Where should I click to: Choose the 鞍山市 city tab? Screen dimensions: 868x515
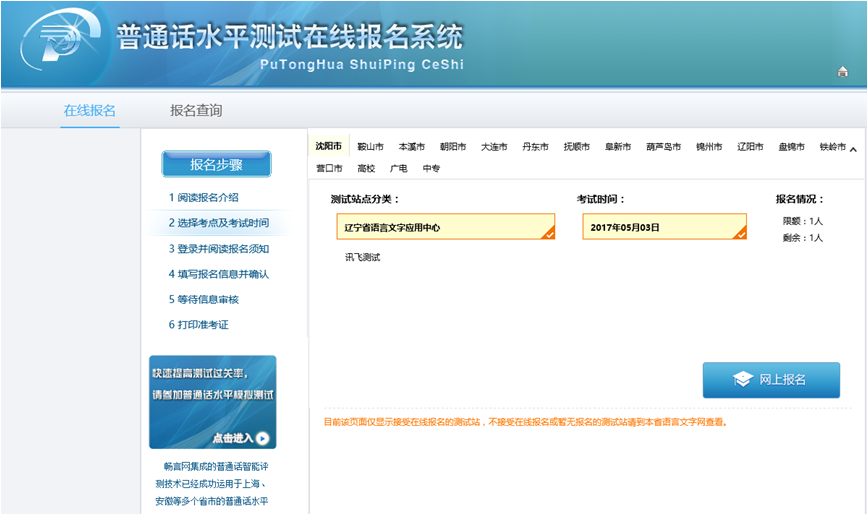pos(370,147)
